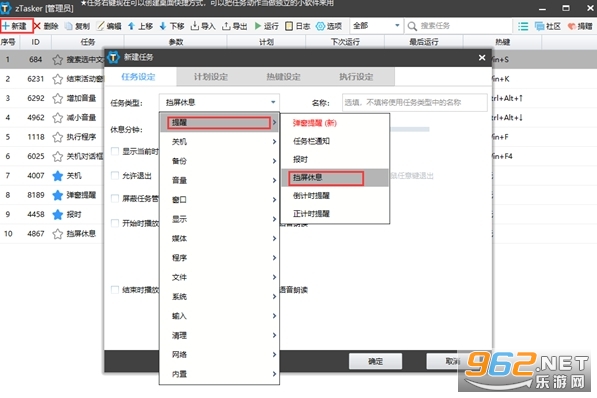The width and height of the screenshot is (597, 398).
Task: Click the 导入 import toolbar icon
Action: point(195,26)
